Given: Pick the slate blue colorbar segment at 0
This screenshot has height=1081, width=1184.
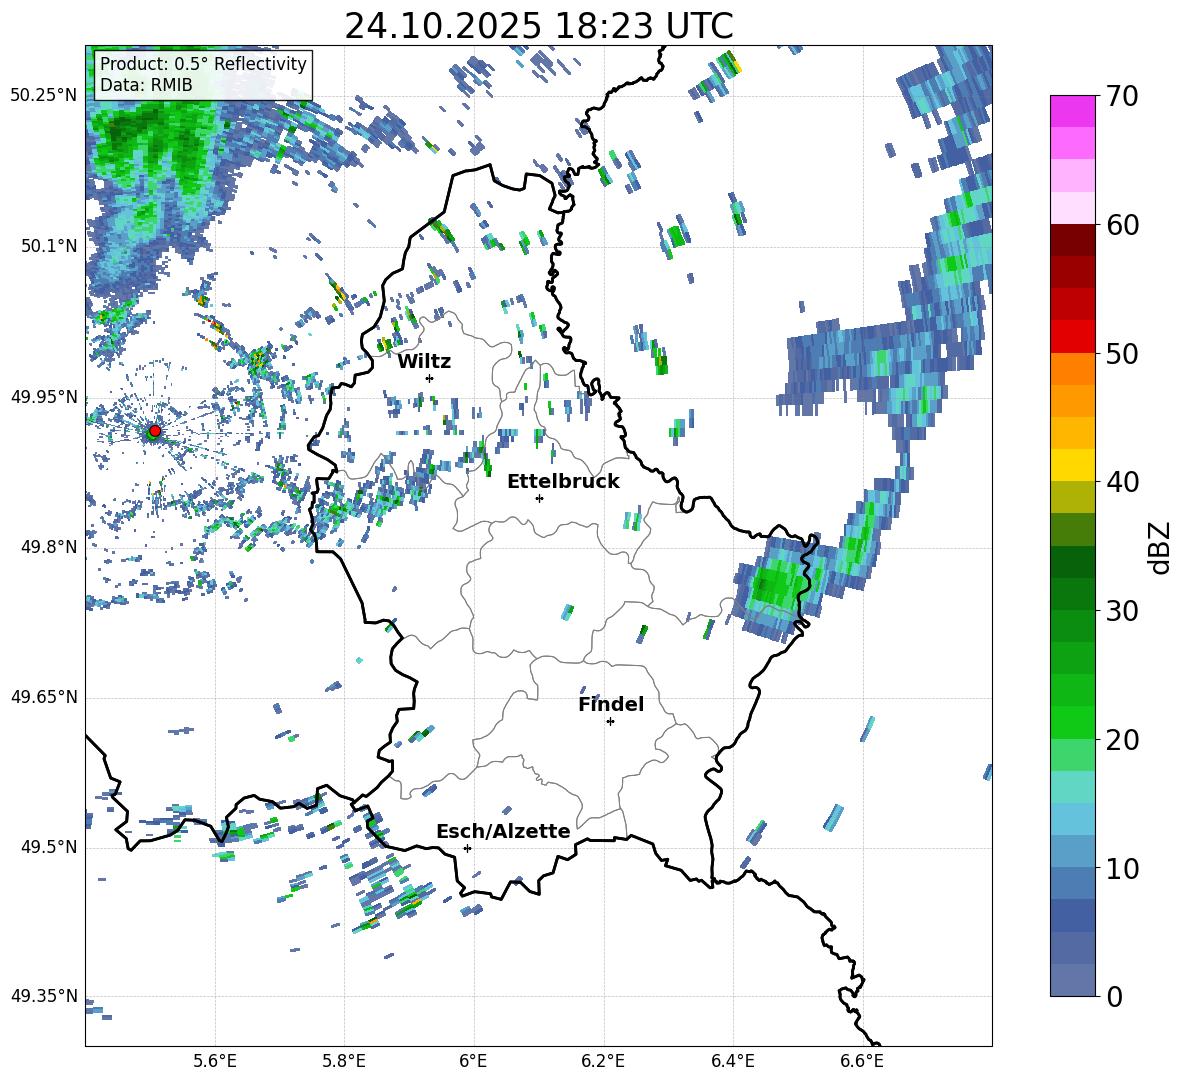Looking at the screenshot, I should 1072,980.
